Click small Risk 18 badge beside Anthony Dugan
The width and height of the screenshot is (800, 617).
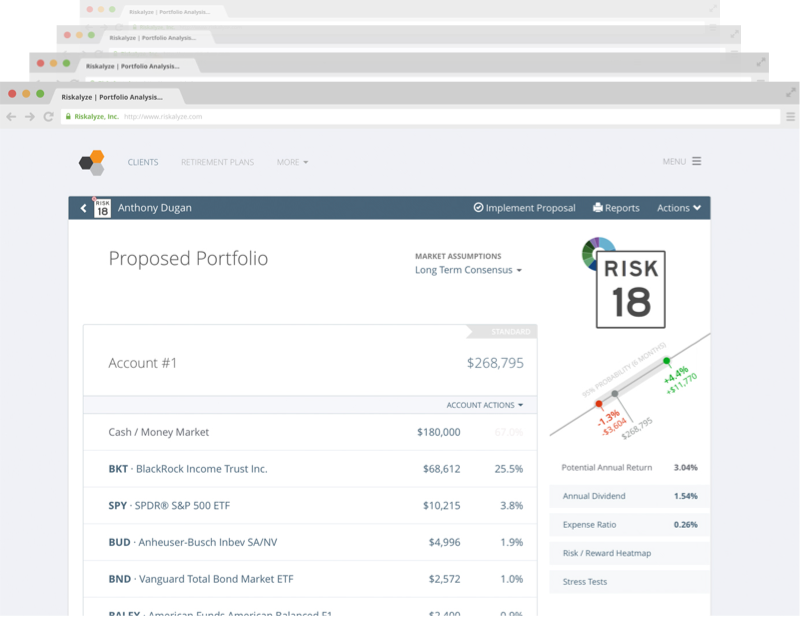pos(102,208)
